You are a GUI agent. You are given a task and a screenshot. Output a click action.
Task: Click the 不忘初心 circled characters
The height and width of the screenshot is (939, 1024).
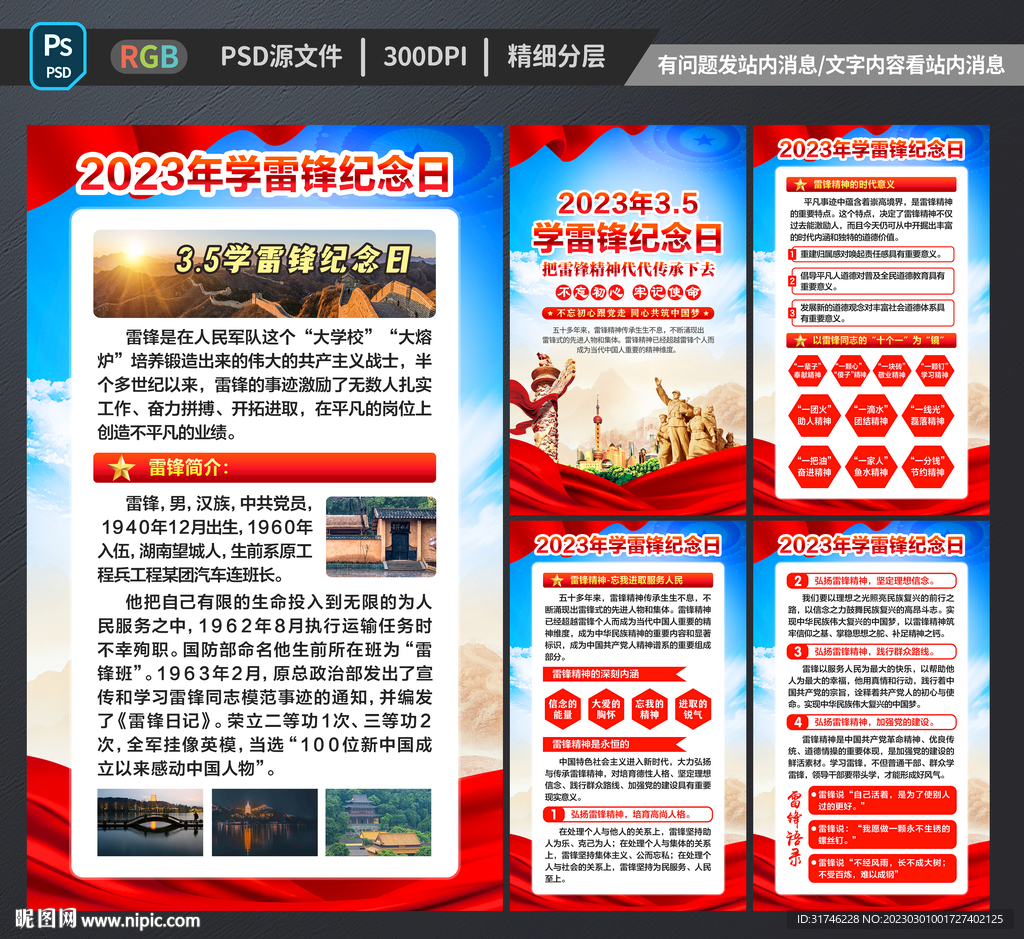590,292
